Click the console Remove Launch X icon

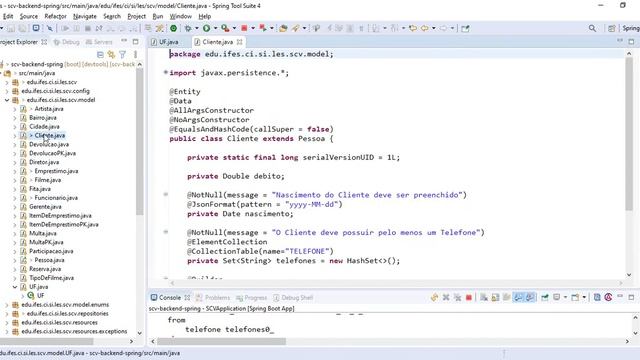446,298
